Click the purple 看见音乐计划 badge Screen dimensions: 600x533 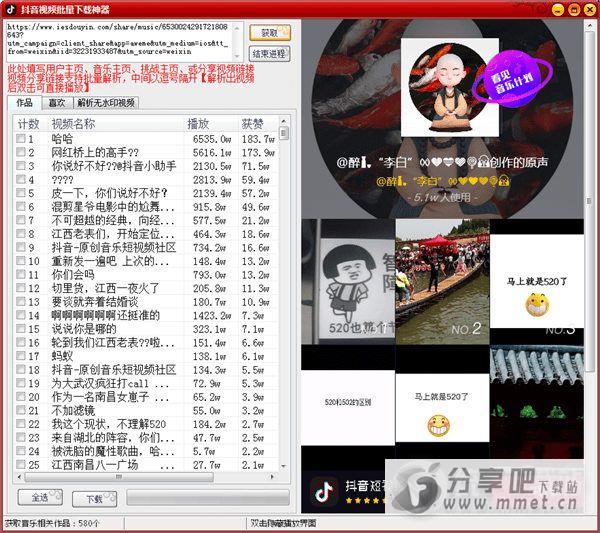tap(512, 81)
